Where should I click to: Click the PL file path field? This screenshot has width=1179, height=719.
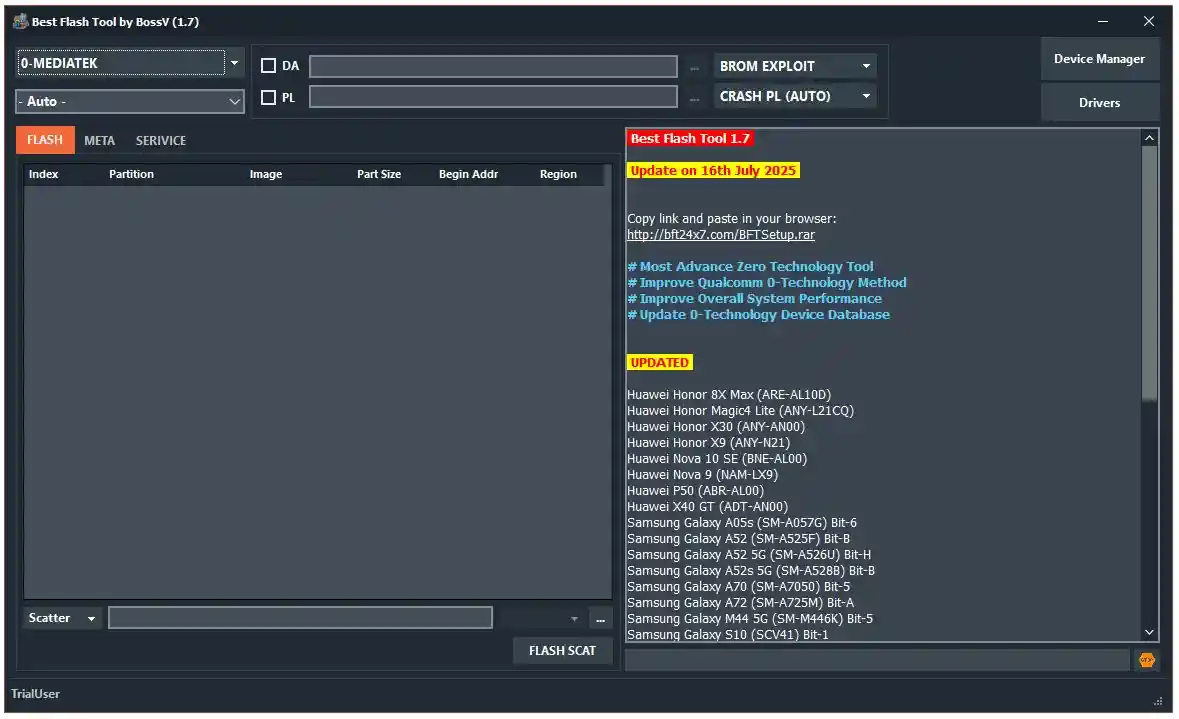[x=493, y=96]
